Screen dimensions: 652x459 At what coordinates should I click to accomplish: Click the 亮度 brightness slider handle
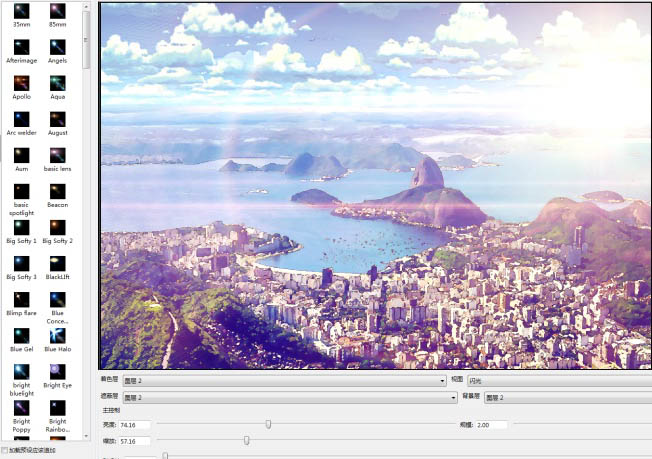click(269, 424)
